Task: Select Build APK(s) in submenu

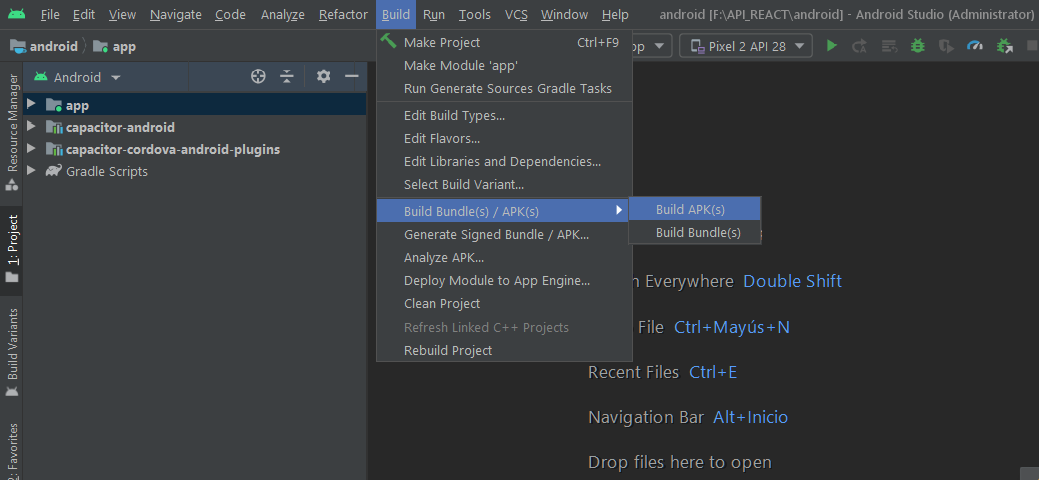Action: click(x=694, y=210)
